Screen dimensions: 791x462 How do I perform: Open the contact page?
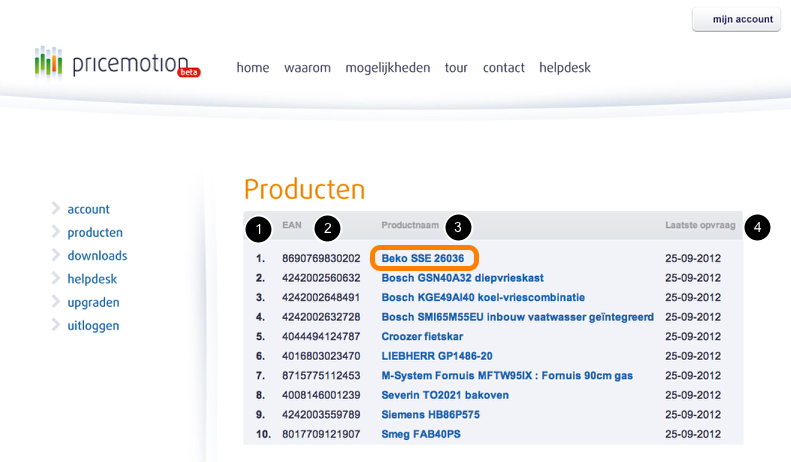(x=503, y=68)
